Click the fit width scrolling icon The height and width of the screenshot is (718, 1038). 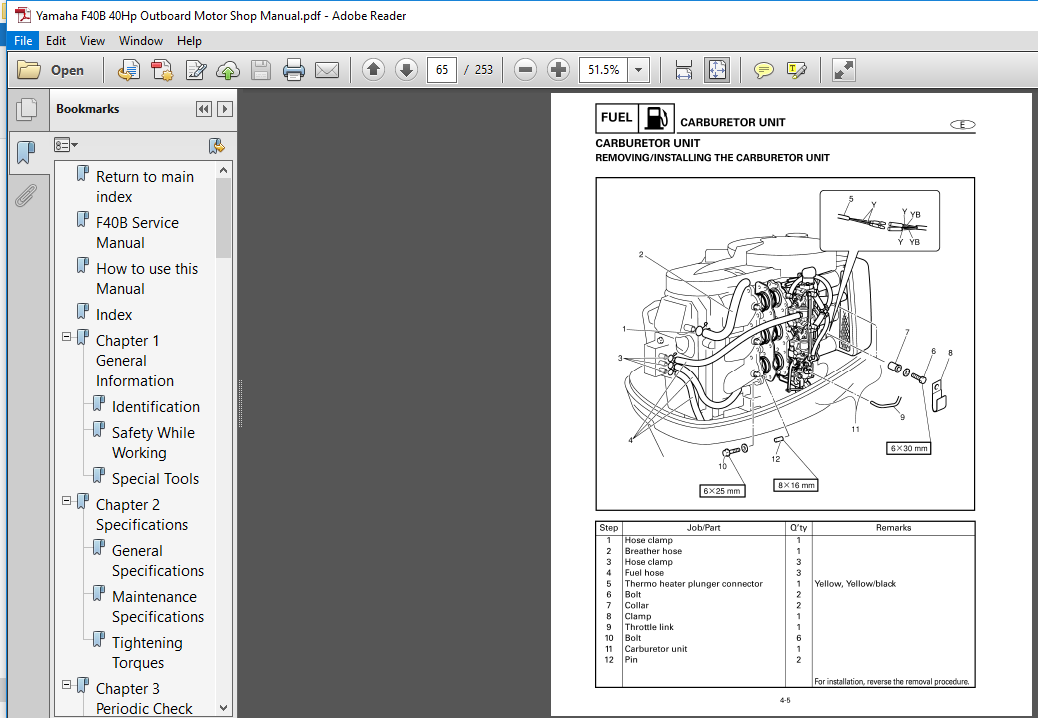point(684,69)
